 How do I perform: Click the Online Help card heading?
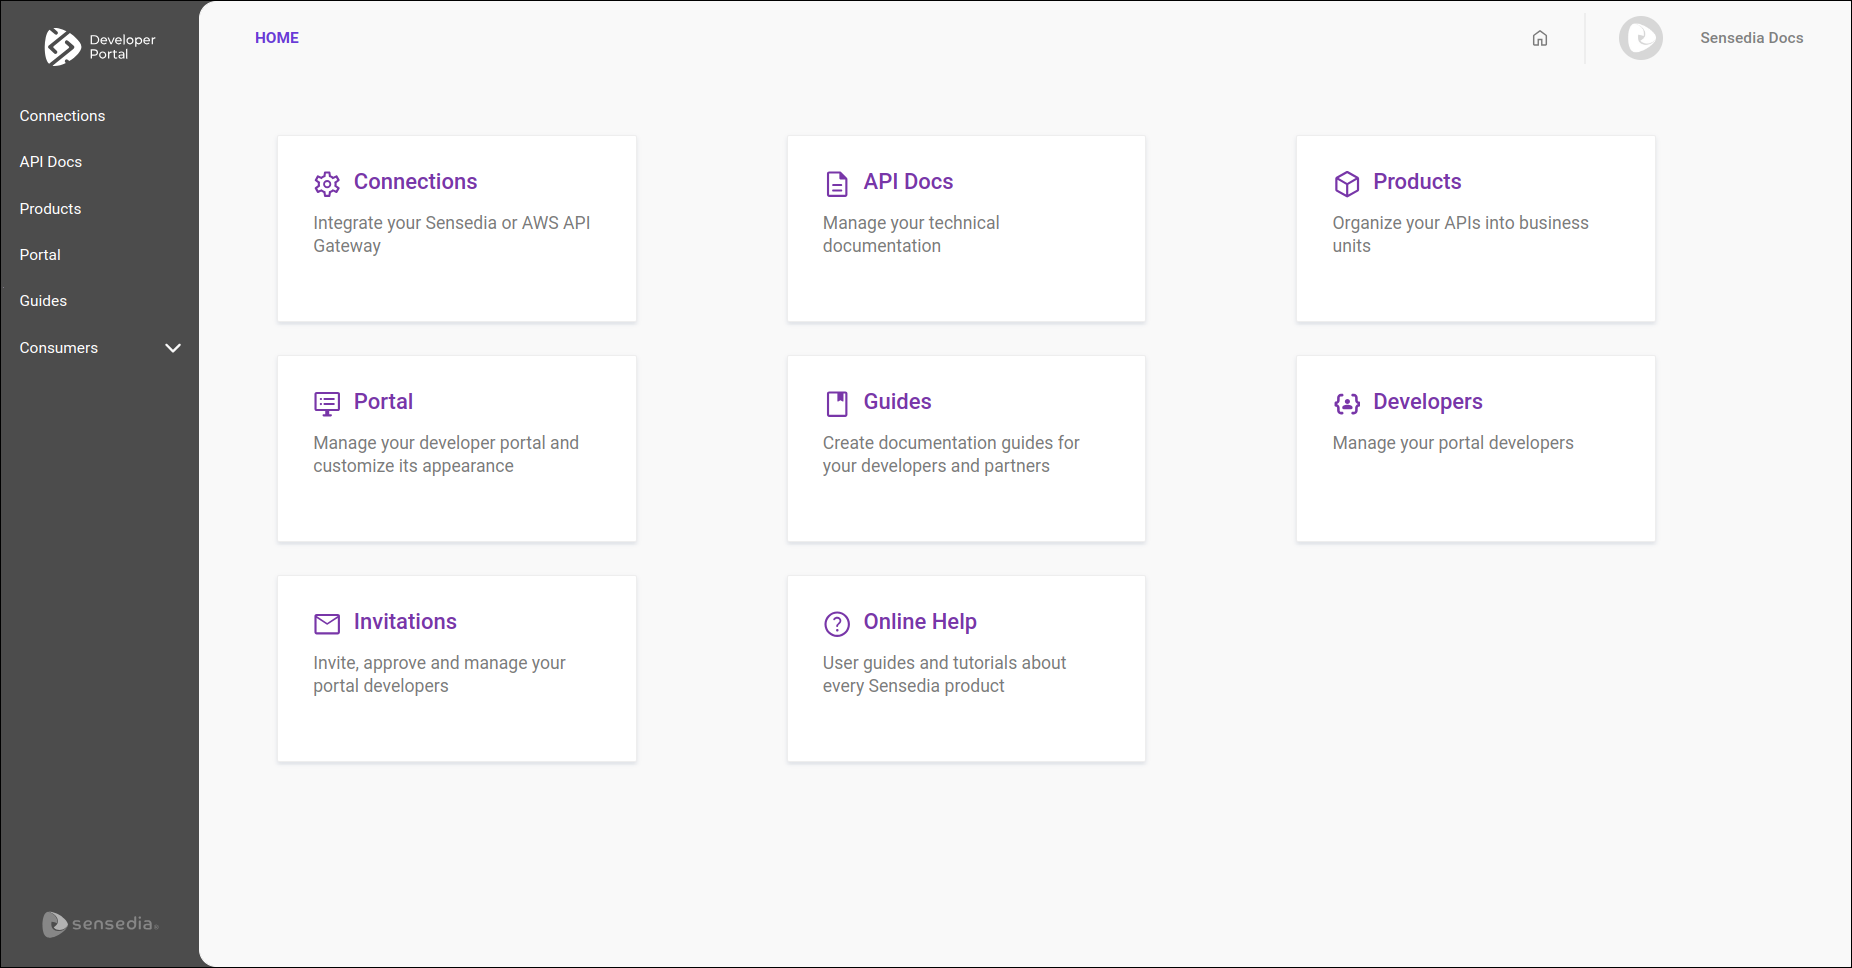click(919, 621)
